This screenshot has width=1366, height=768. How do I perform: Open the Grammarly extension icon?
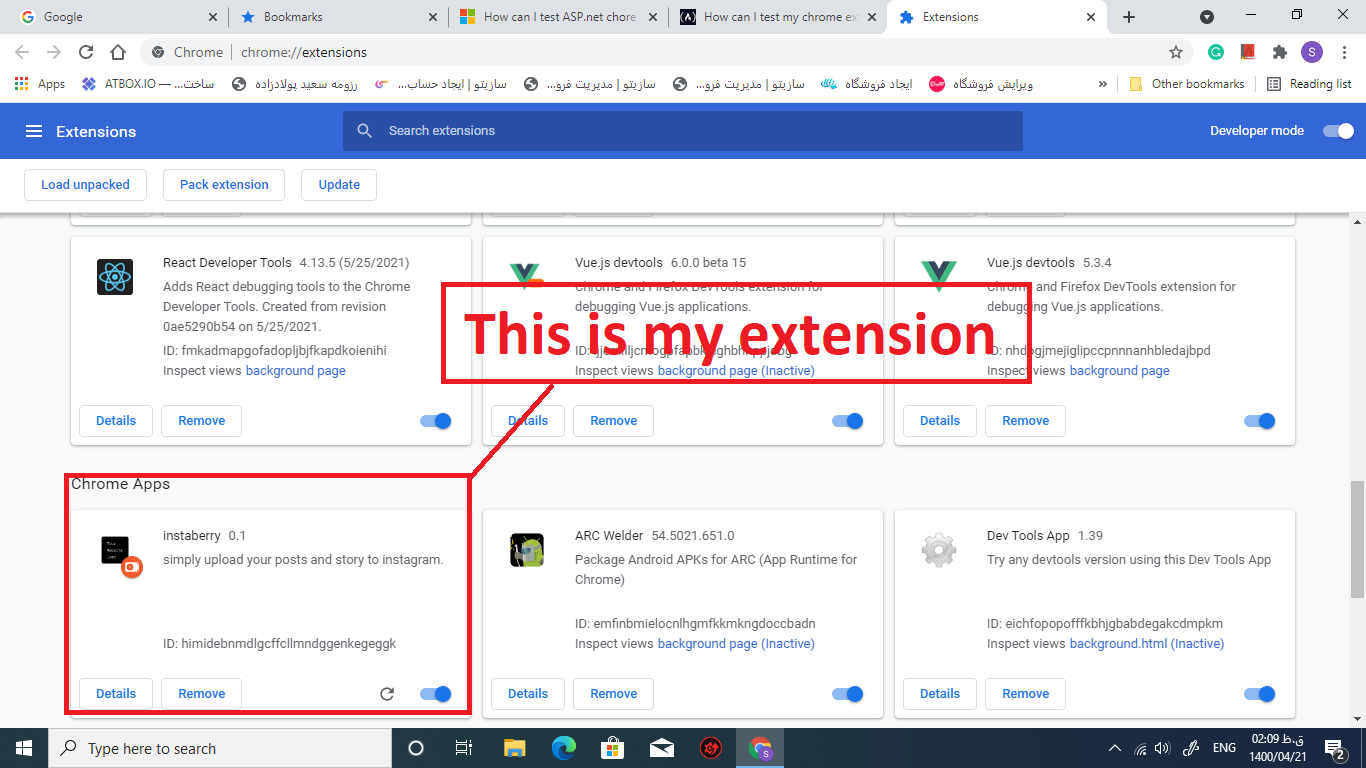1216,52
